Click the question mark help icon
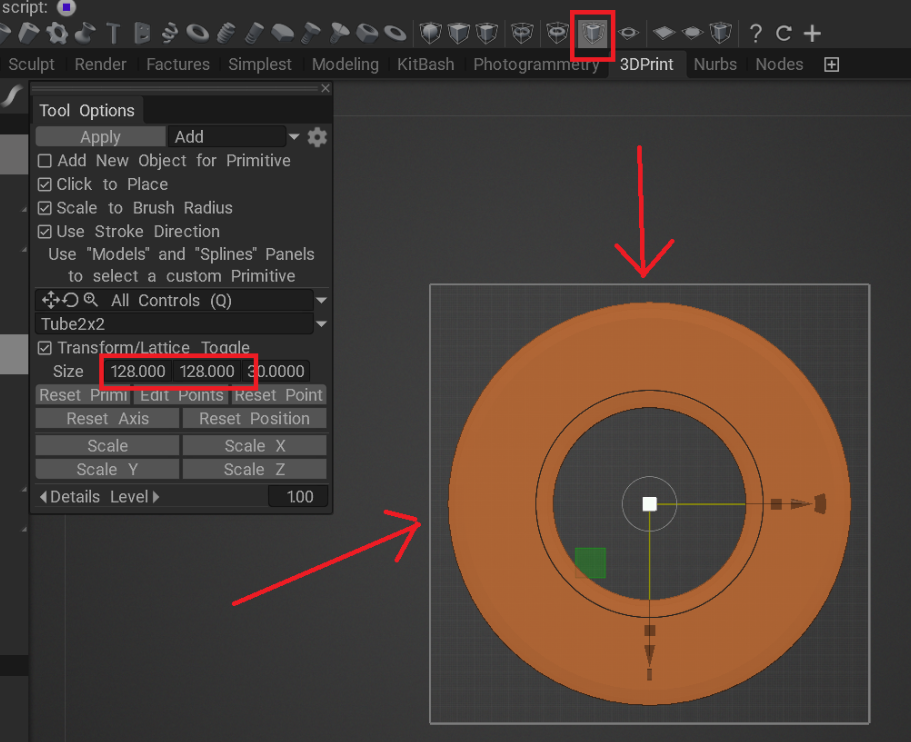911x742 pixels. click(756, 34)
